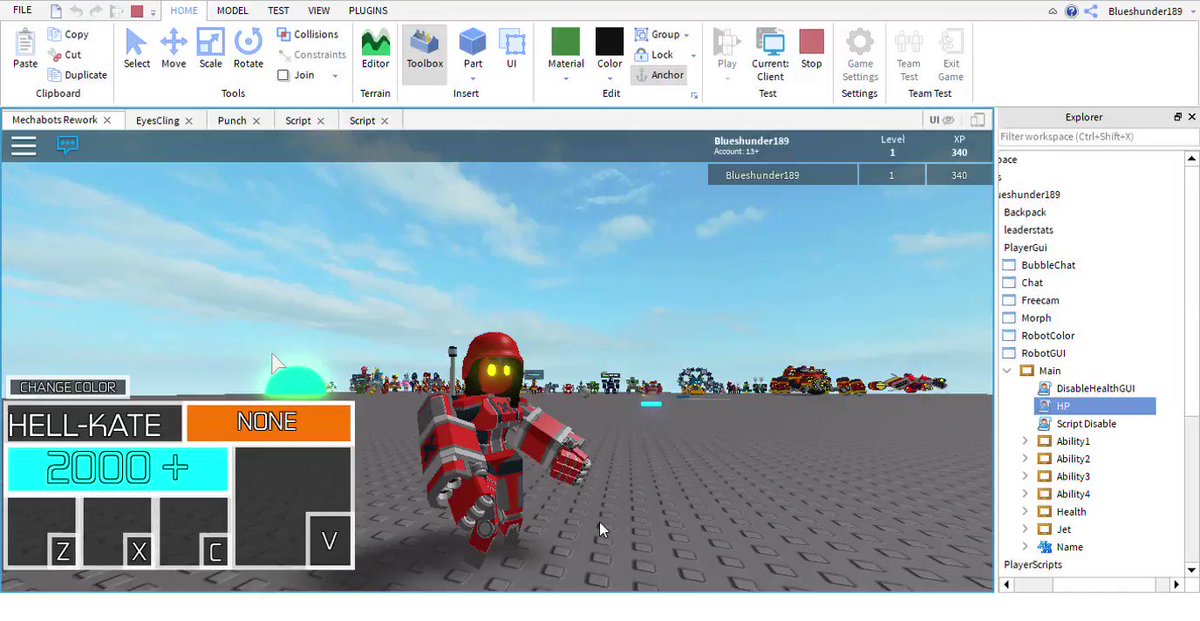Close the Mechabots Rework tab

[107, 120]
